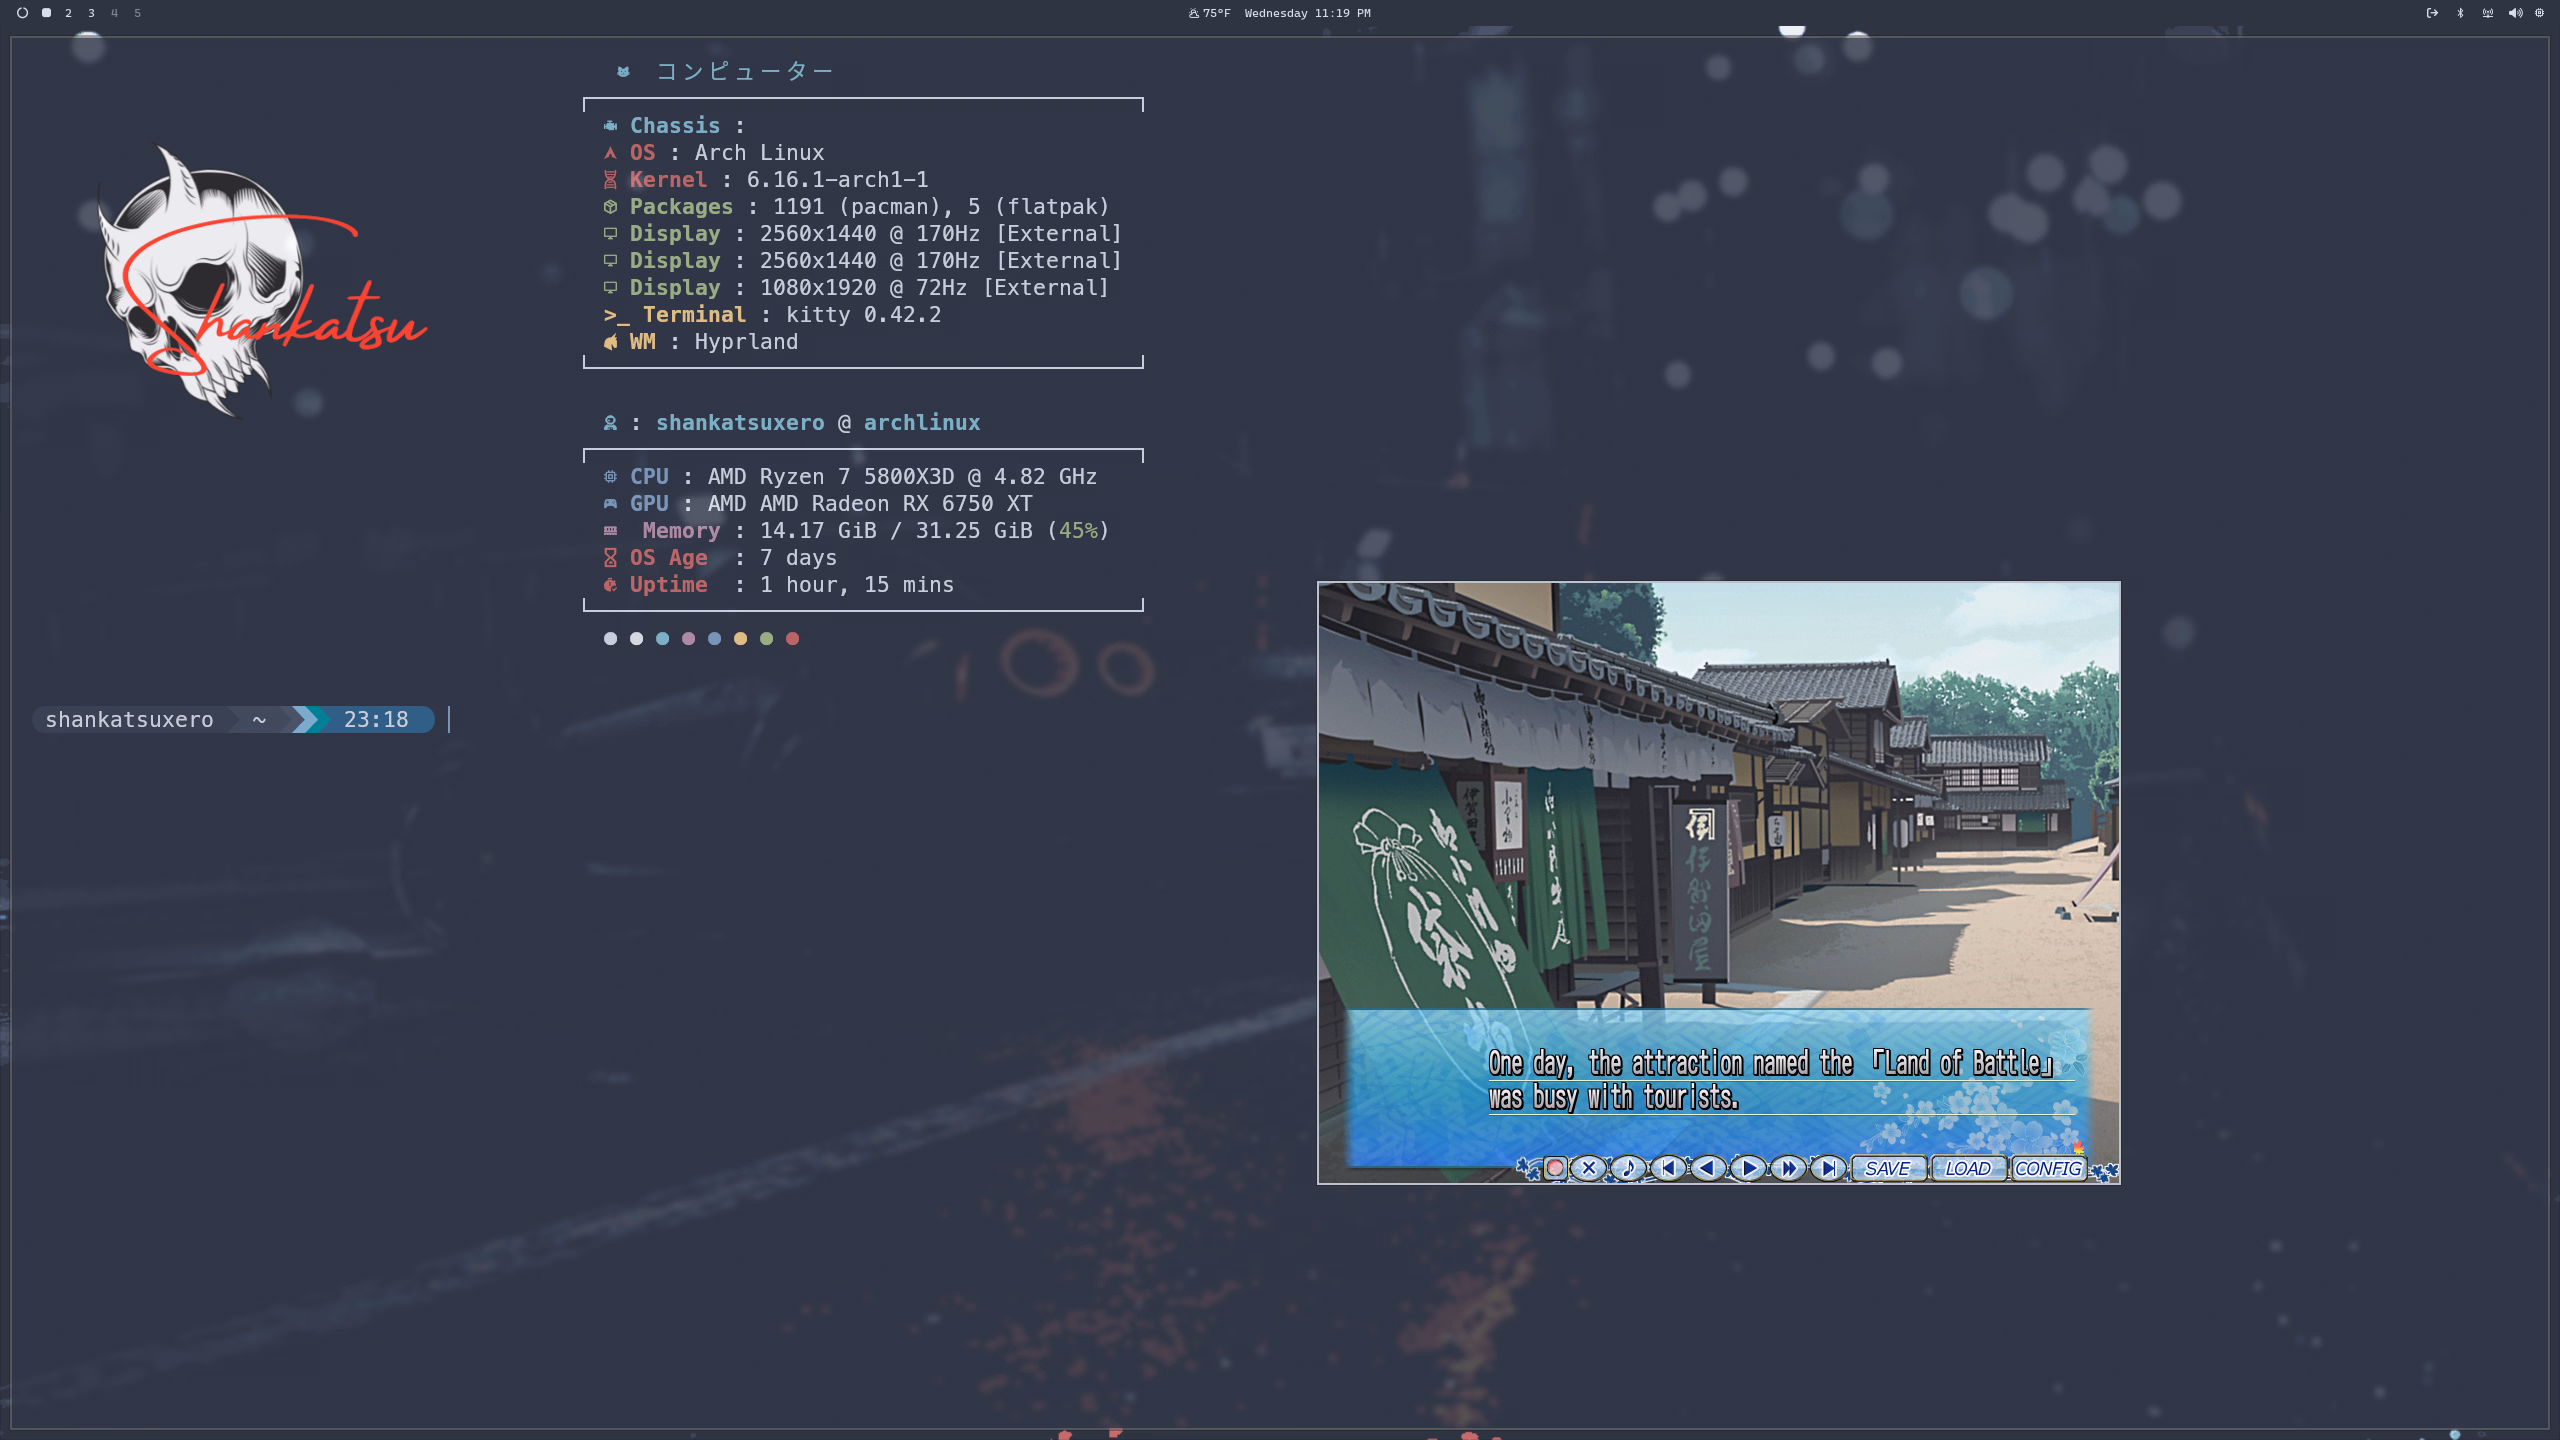Skip to next scene button
The height and width of the screenshot is (1440, 2560).
pos(1828,1168)
